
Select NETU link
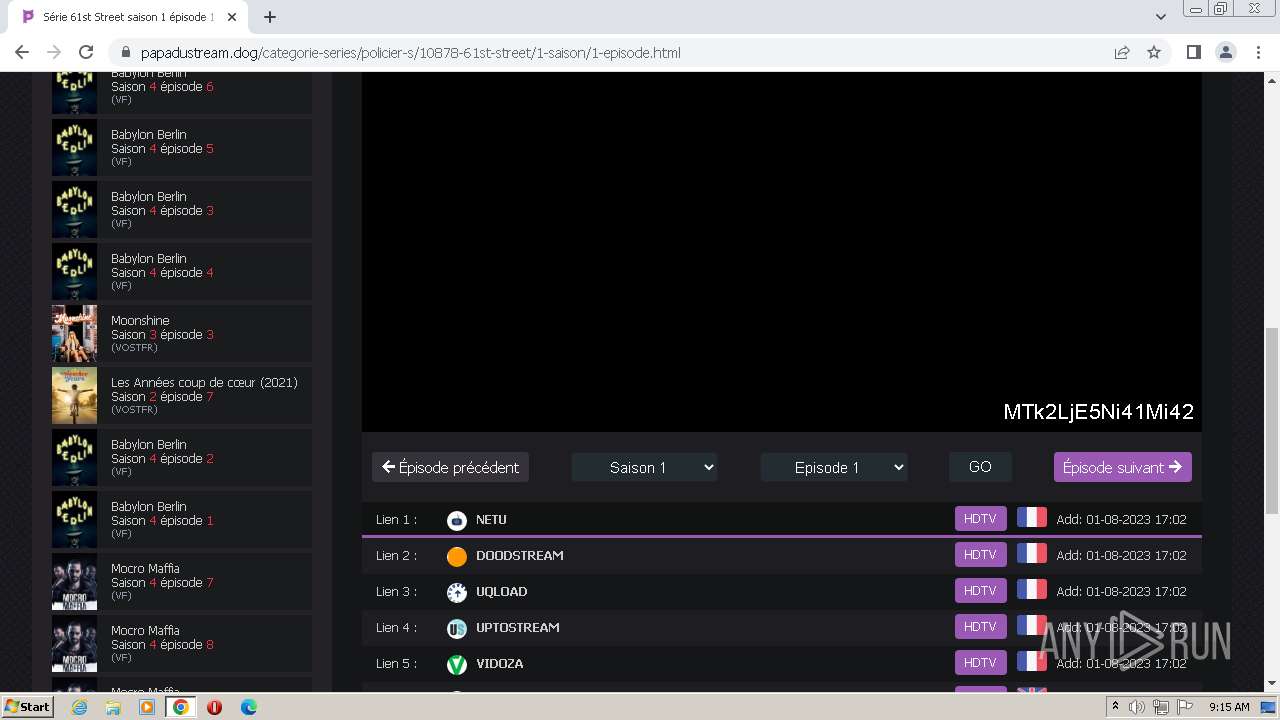tap(781, 519)
